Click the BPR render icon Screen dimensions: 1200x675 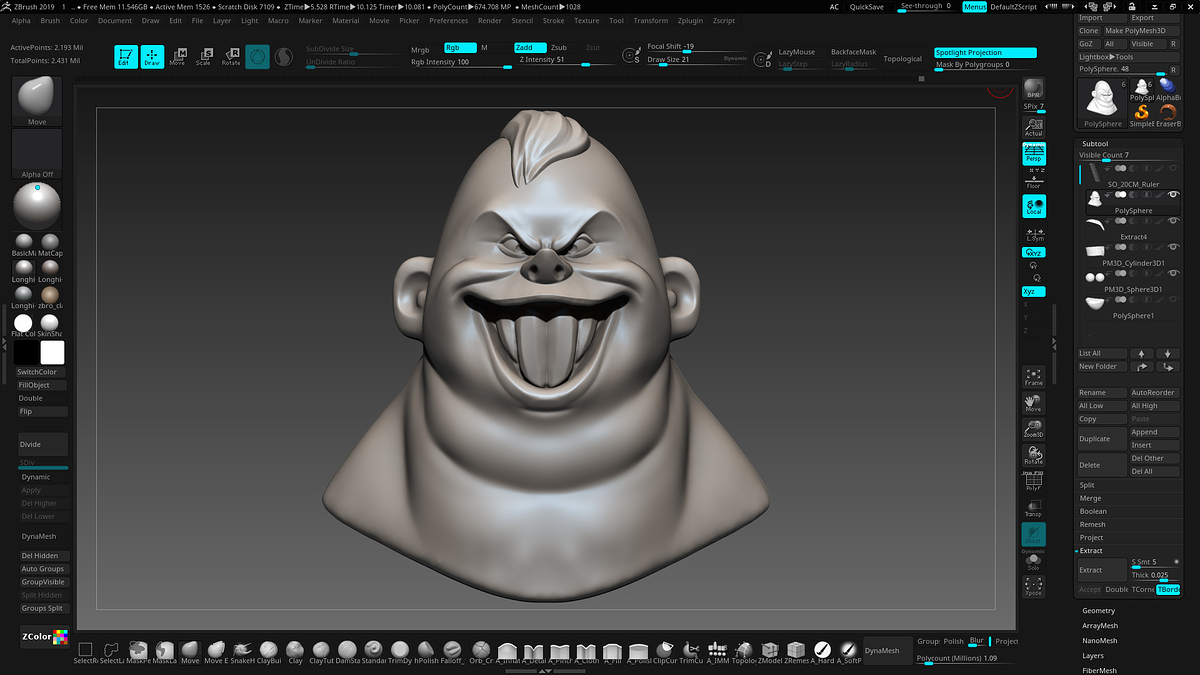click(x=1034, y=88)
